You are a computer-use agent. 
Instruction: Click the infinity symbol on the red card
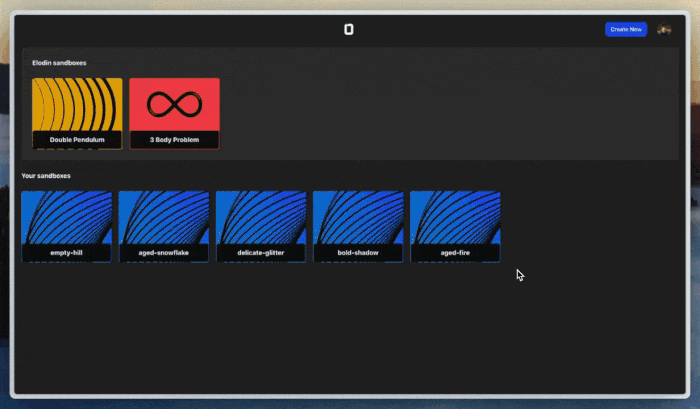click(174, 103)
